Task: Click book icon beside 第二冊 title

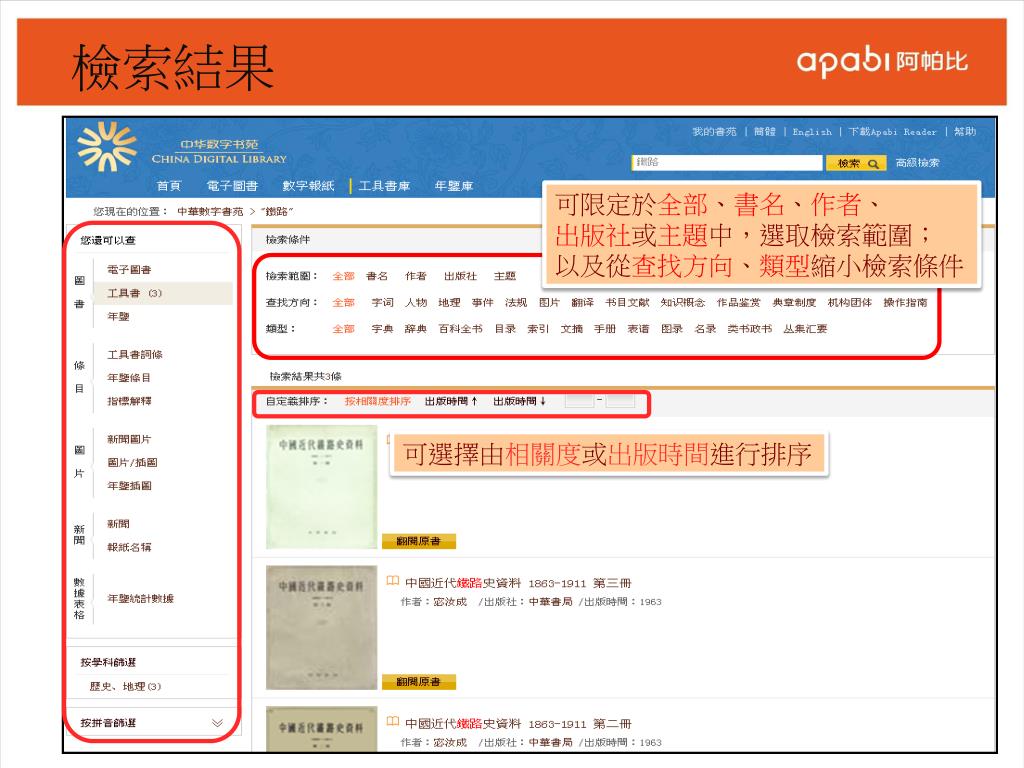Action: [x=392, y=721]
